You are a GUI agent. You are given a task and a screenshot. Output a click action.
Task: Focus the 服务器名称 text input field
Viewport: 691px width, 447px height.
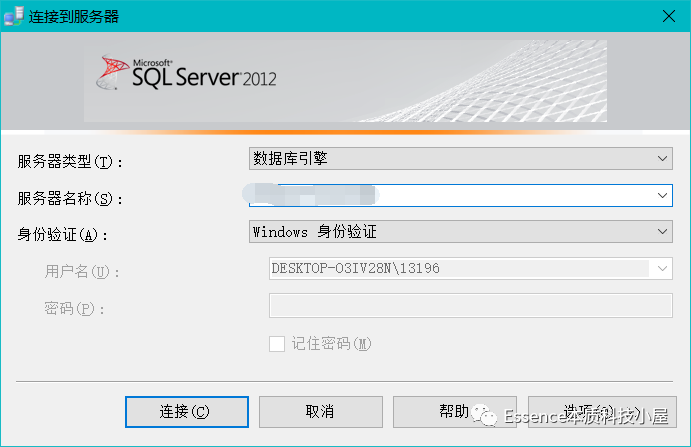(x=461, y=195)
